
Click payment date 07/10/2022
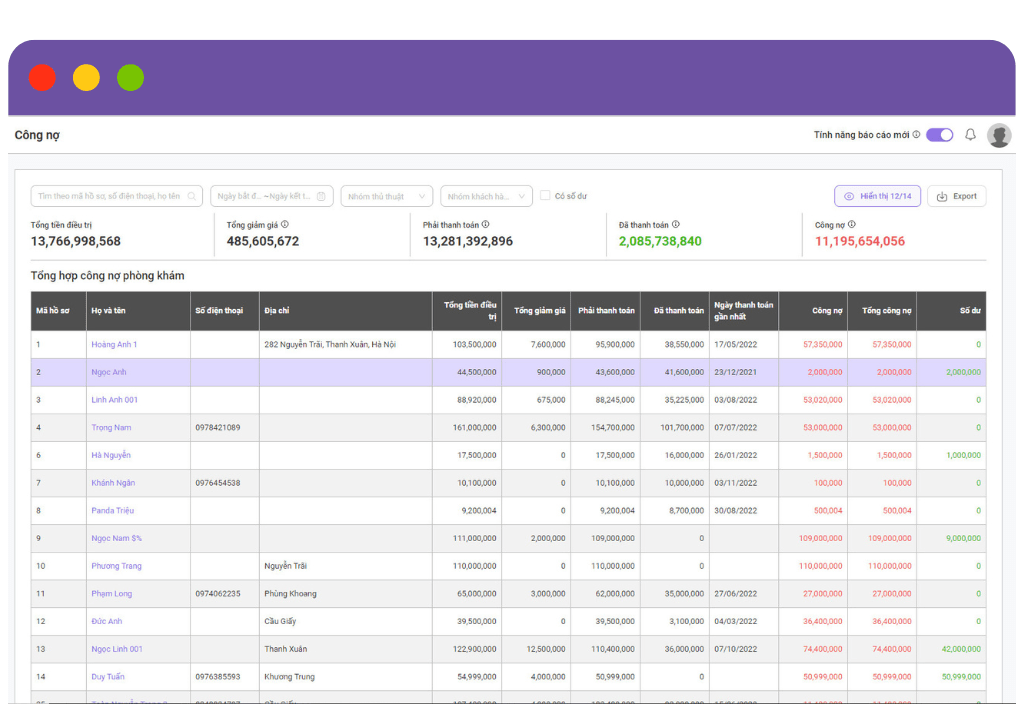tap(735, 649)
